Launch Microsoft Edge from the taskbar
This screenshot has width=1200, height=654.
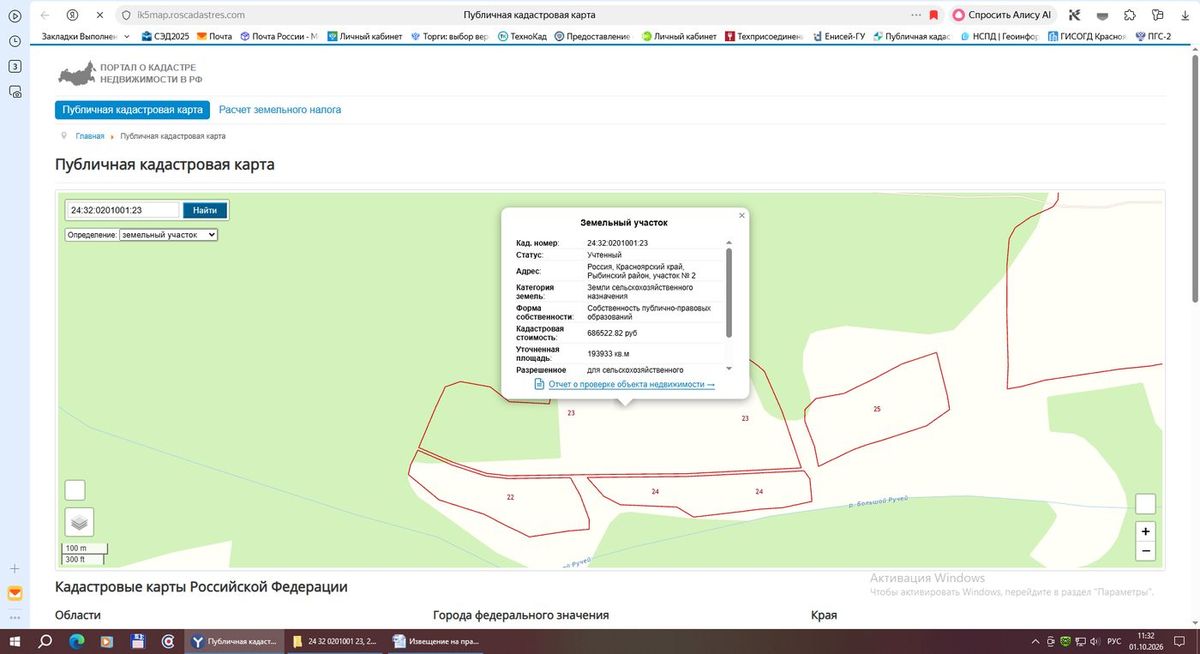pyautogui.click(x=77, y=641)
